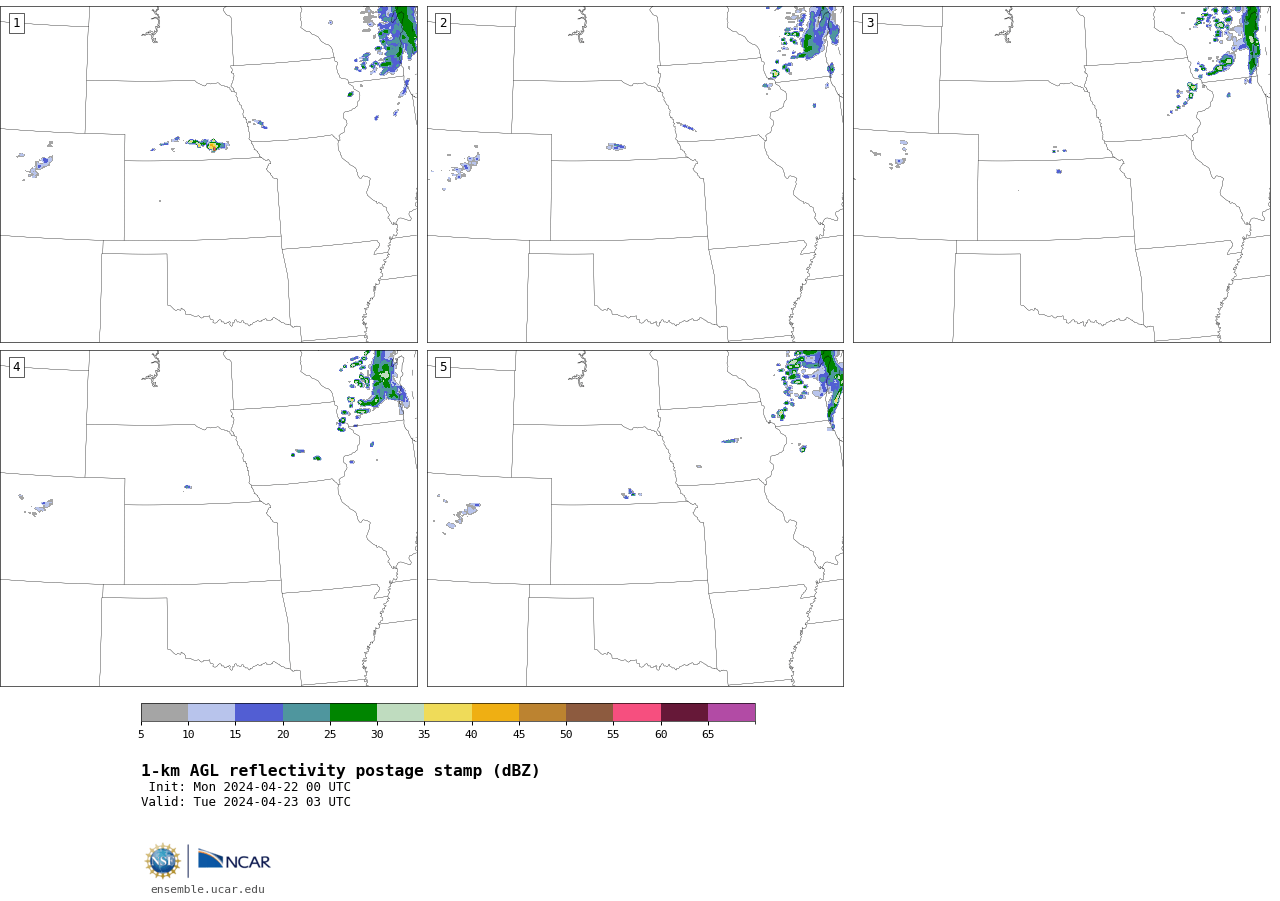Click the teal 20-25 dBZ swatch

tap(306, 713)
